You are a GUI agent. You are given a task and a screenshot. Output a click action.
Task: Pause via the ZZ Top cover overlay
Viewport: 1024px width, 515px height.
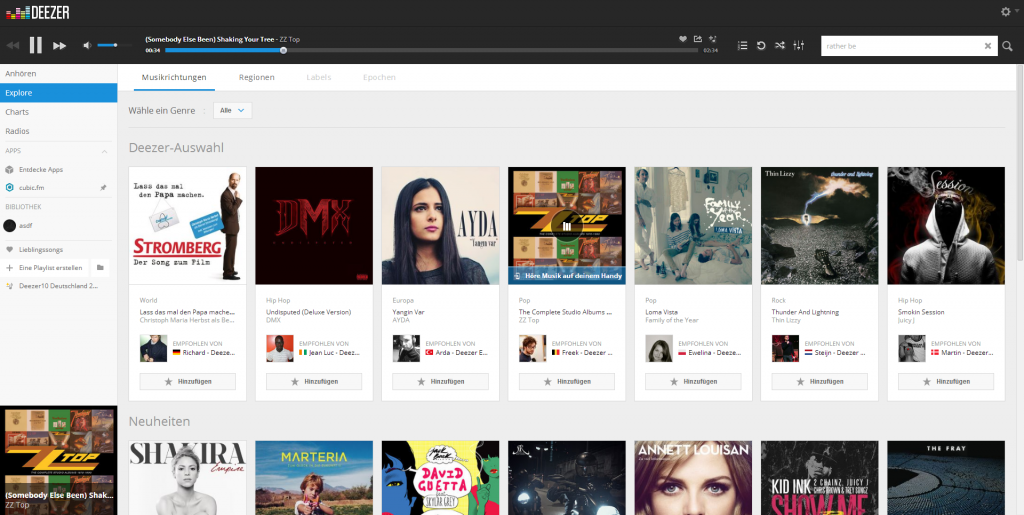(x=567, y=226)
